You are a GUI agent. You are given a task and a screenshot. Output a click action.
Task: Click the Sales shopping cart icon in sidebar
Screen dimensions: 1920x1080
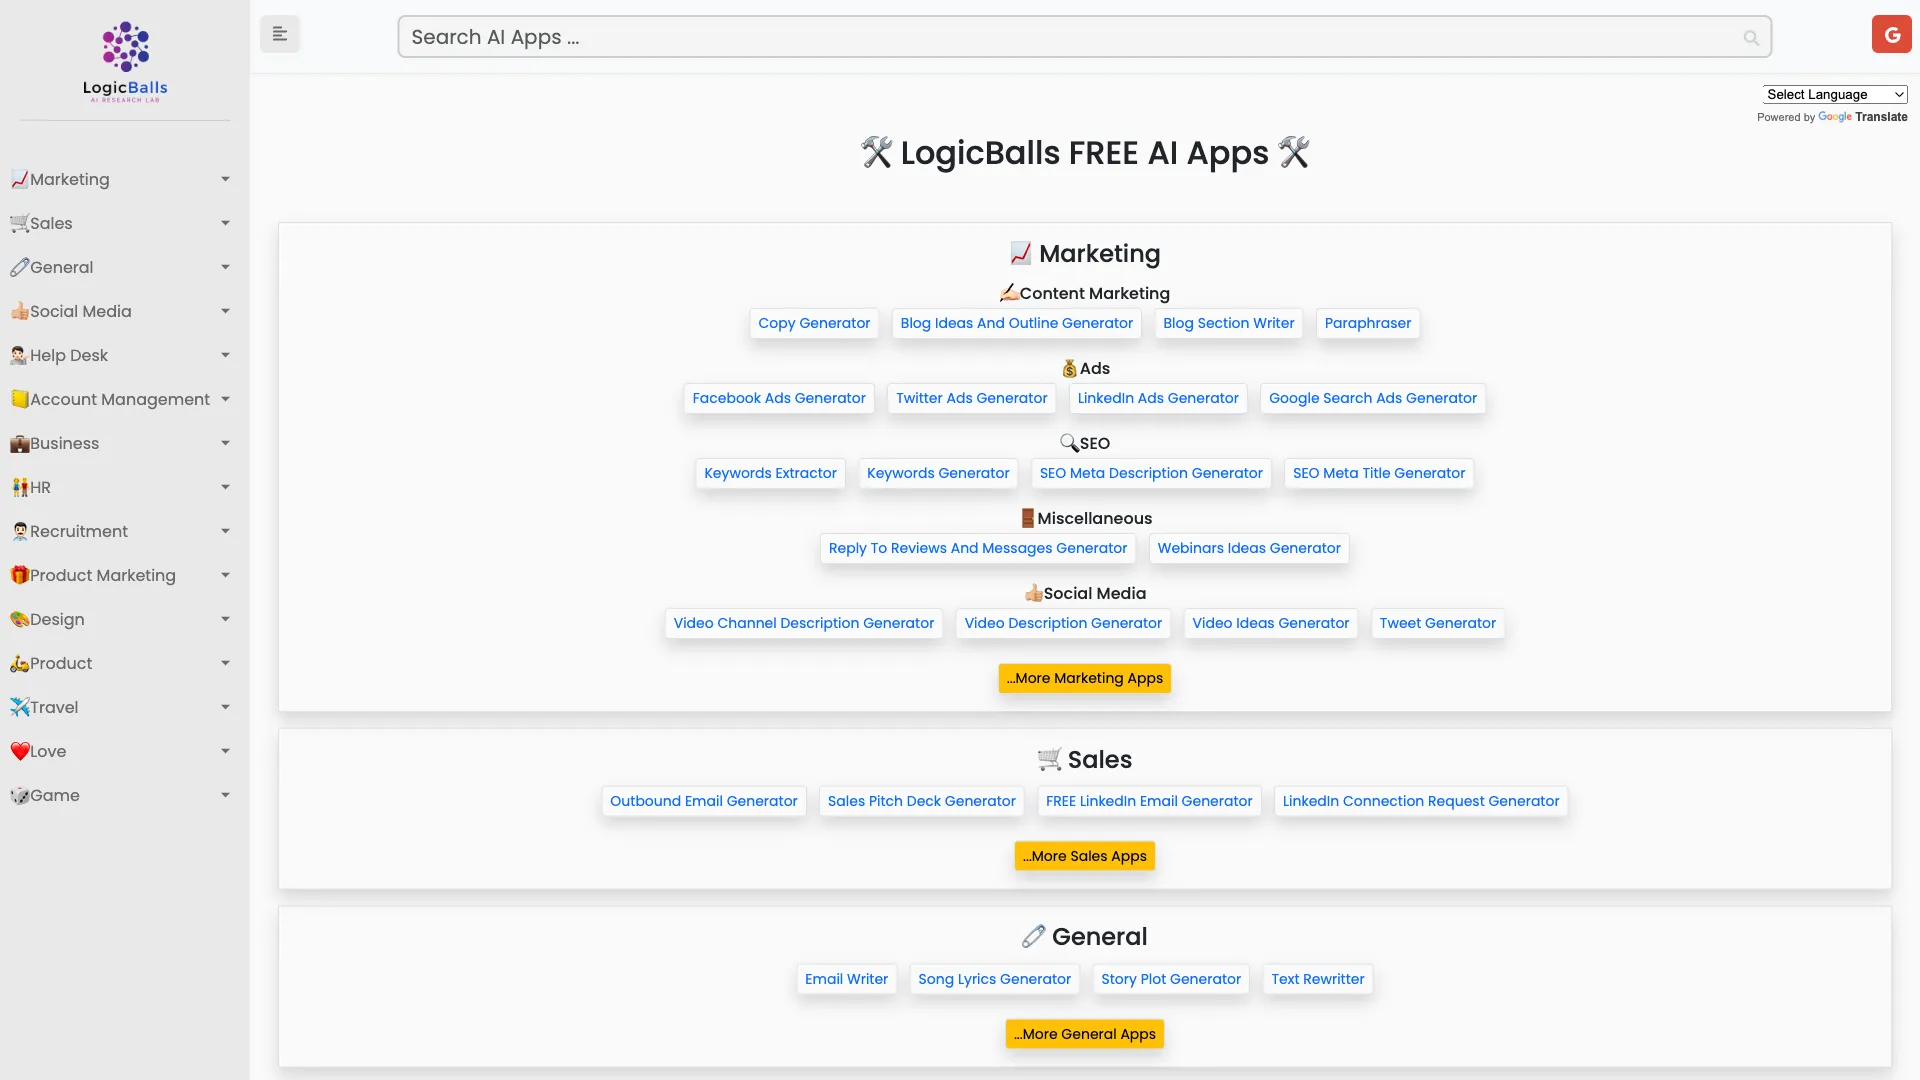18,223
